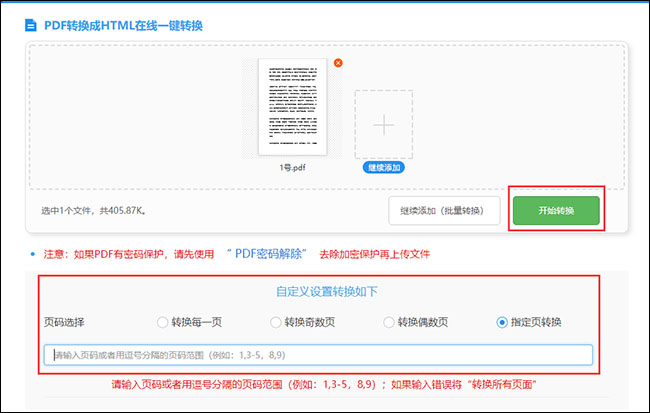Focus the page range input field

pos(318,355)
